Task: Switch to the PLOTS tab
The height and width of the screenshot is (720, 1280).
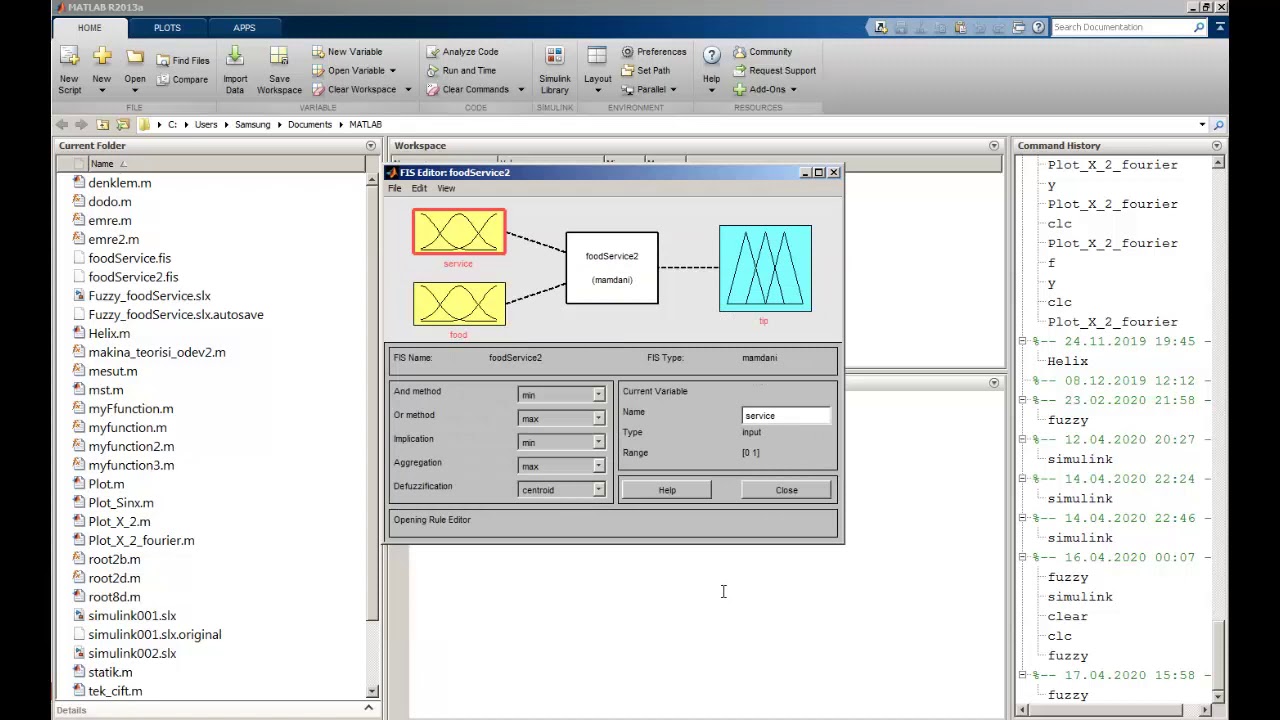Action: point(167,28)
